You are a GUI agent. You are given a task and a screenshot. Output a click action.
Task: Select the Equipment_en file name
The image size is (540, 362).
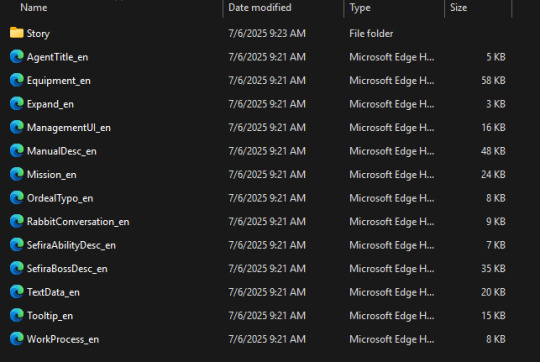coord(59,81)
